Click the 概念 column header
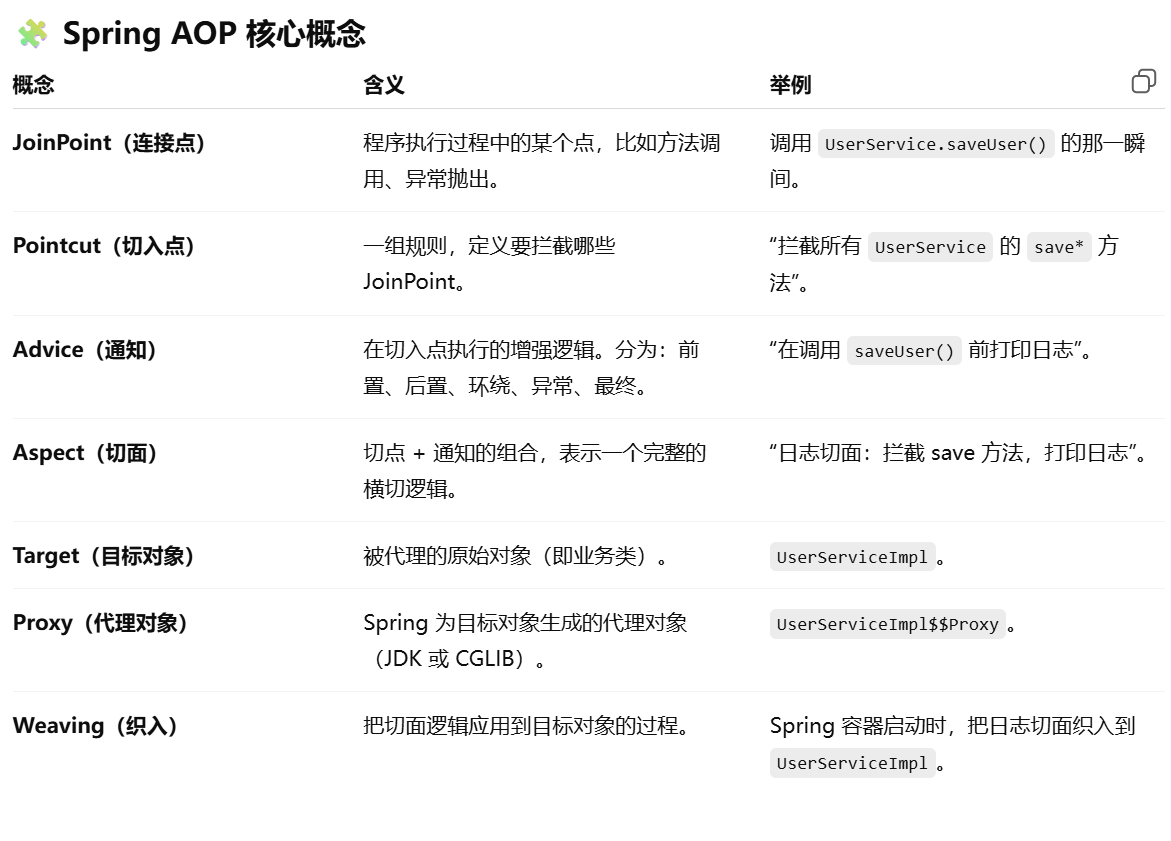1171x841 pixels. 33,85
